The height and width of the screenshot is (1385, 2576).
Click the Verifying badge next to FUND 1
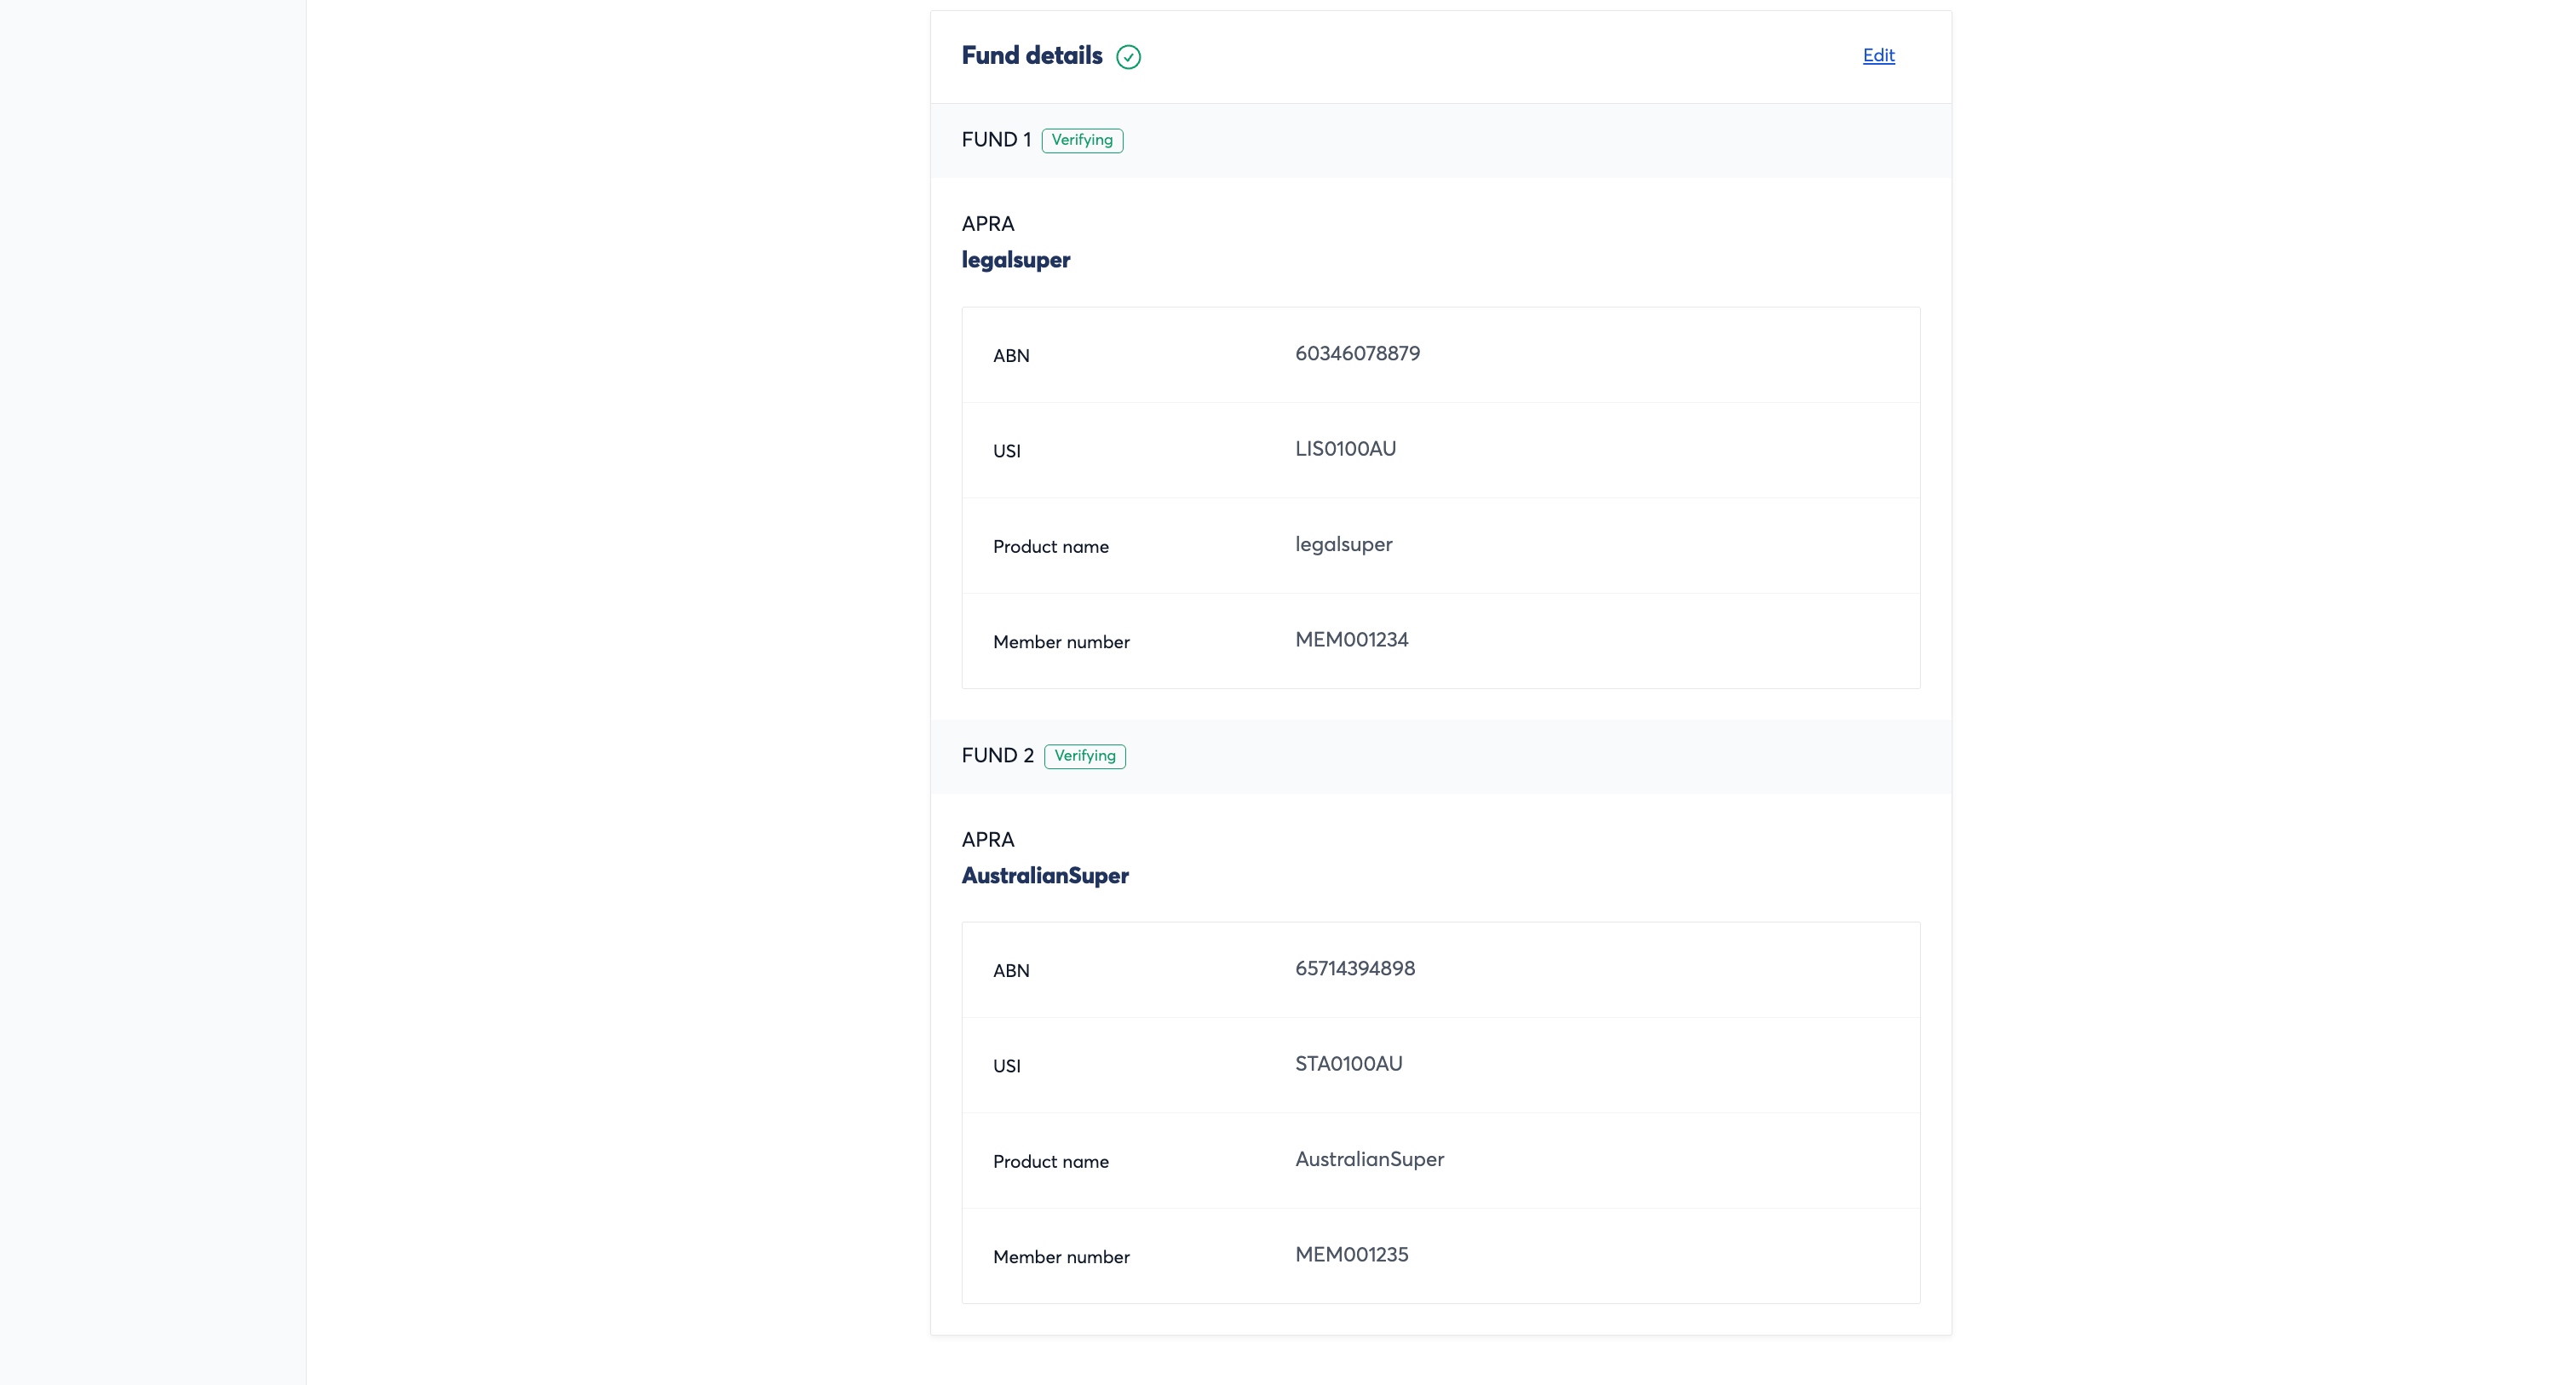[1082, 140]
